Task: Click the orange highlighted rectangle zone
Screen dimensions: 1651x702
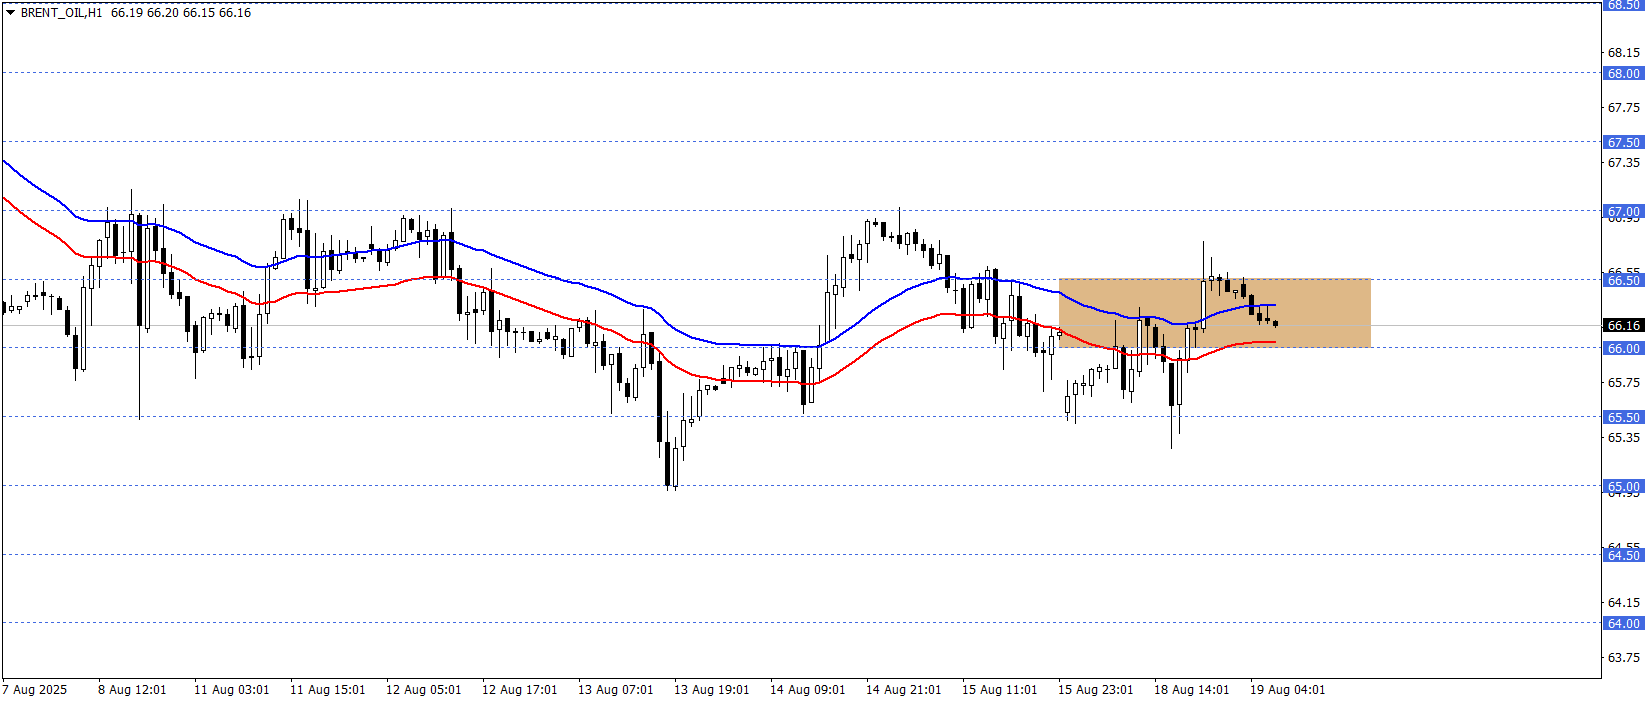Action: (x=1214, y=313)
